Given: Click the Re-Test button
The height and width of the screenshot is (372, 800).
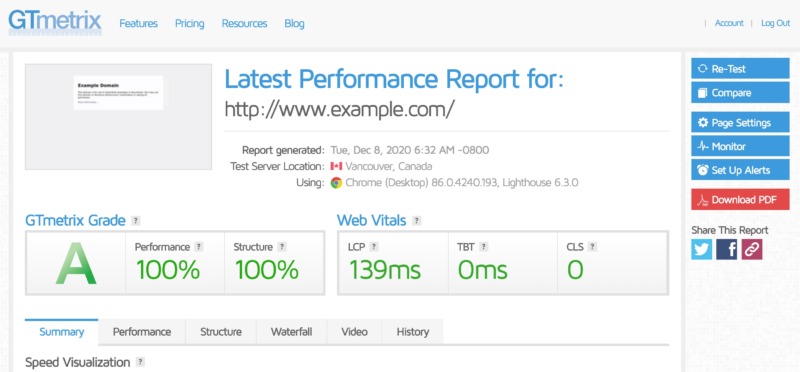Looking at the screenshot, I should click(x=740, y=68).
